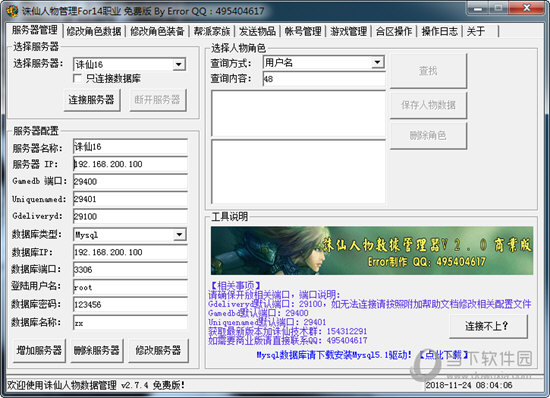Screen dimensions: 550x398
Task: Click the 删除角色 button
Action: [428, 135]
